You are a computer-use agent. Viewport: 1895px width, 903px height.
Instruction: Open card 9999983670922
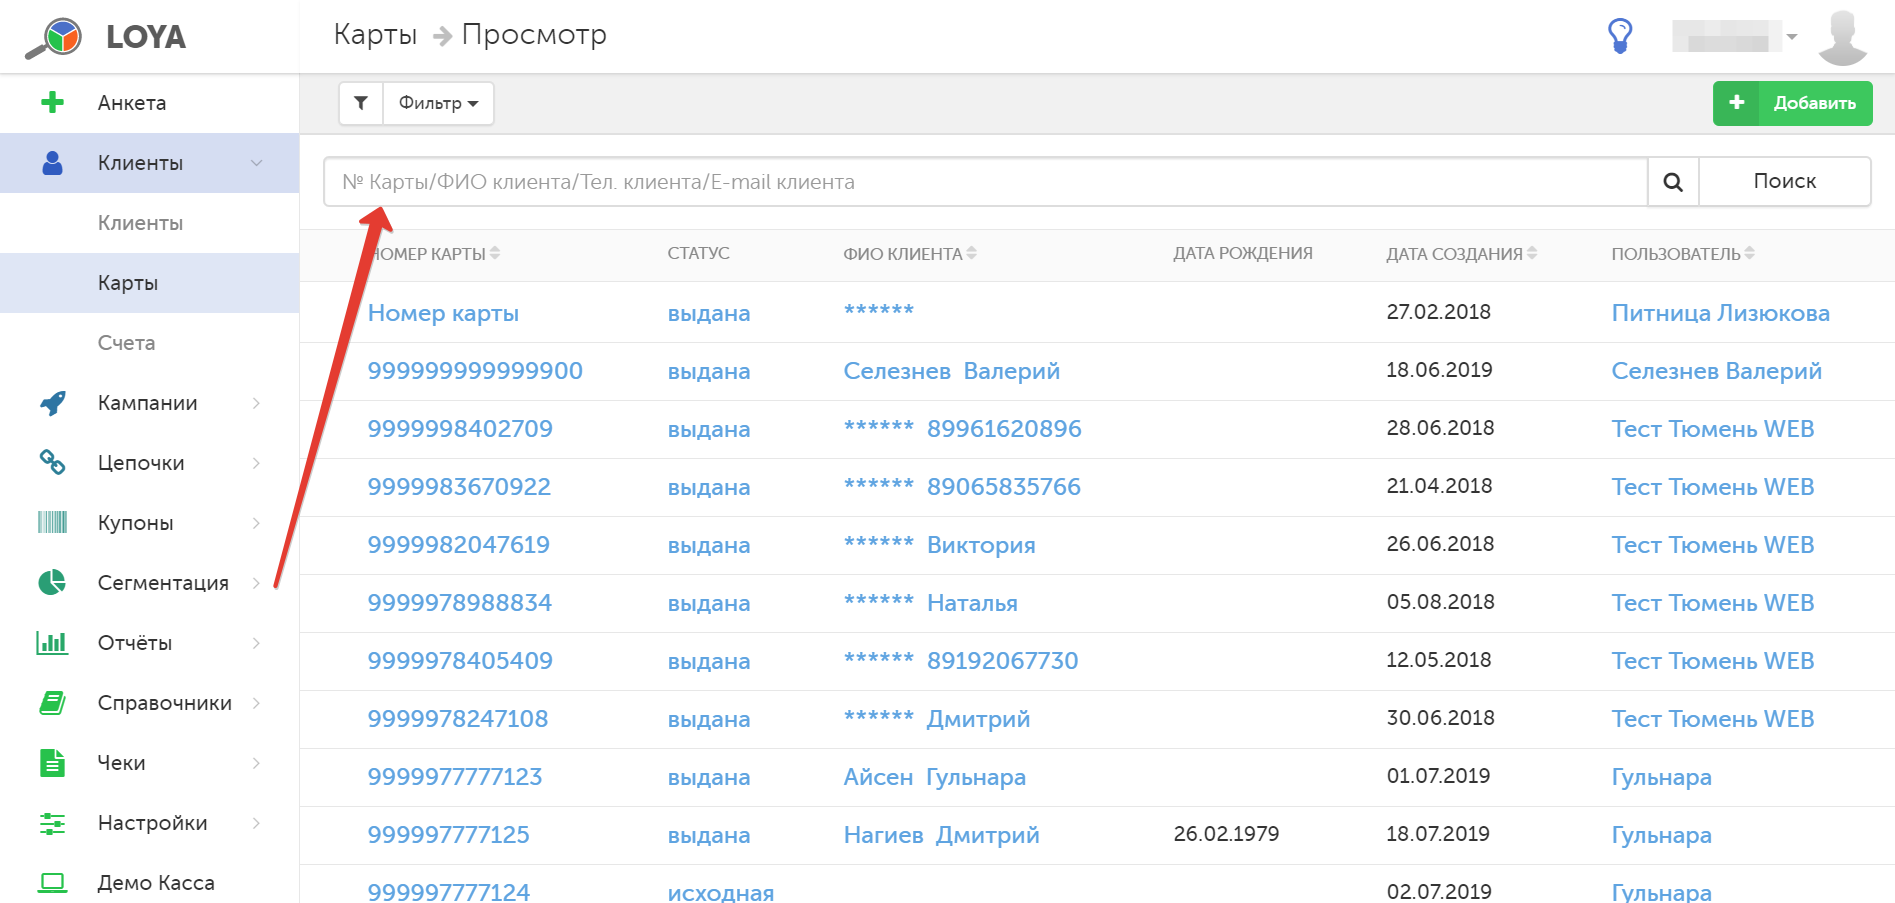[x=459, y=487]
